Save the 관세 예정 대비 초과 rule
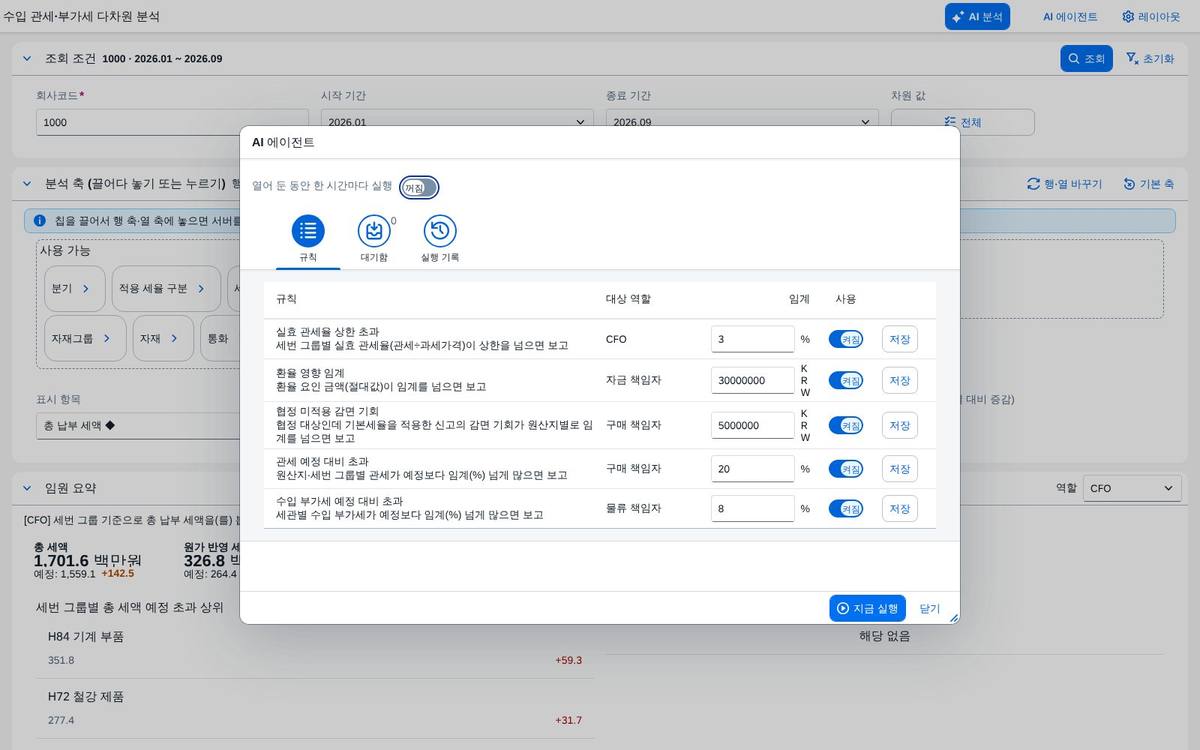 pos(900,468)
